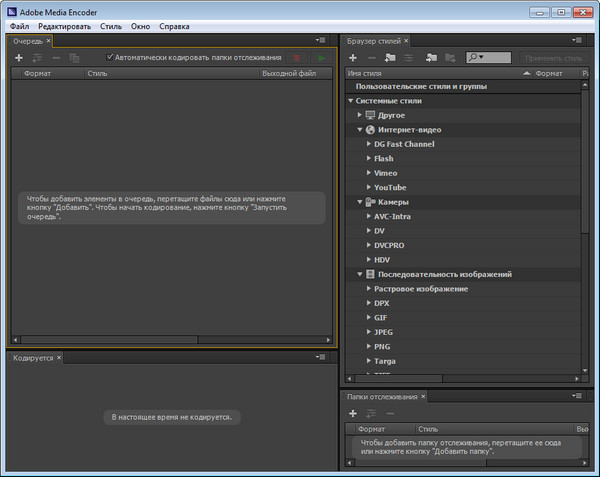The image size is (600, 477).
Task: Select the Vimeo preset group row
Action: tap(385, 173)
